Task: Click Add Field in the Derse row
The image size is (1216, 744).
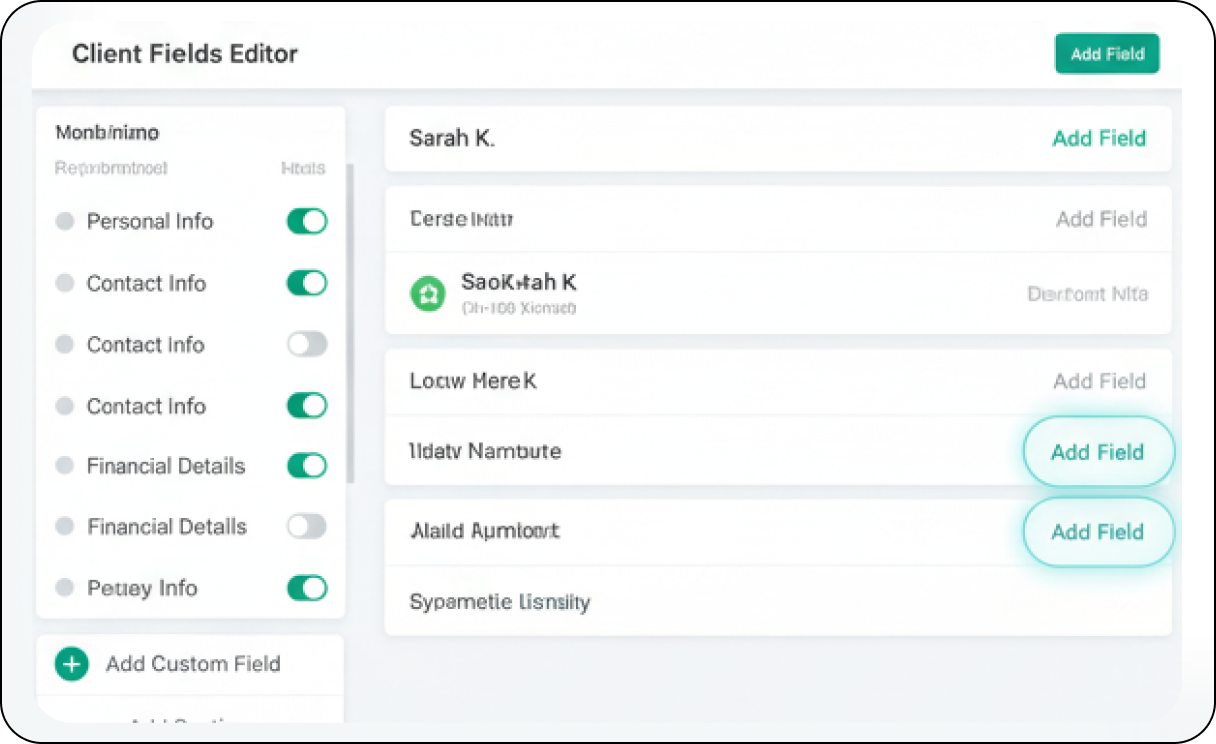Action: coord(1100,219)
